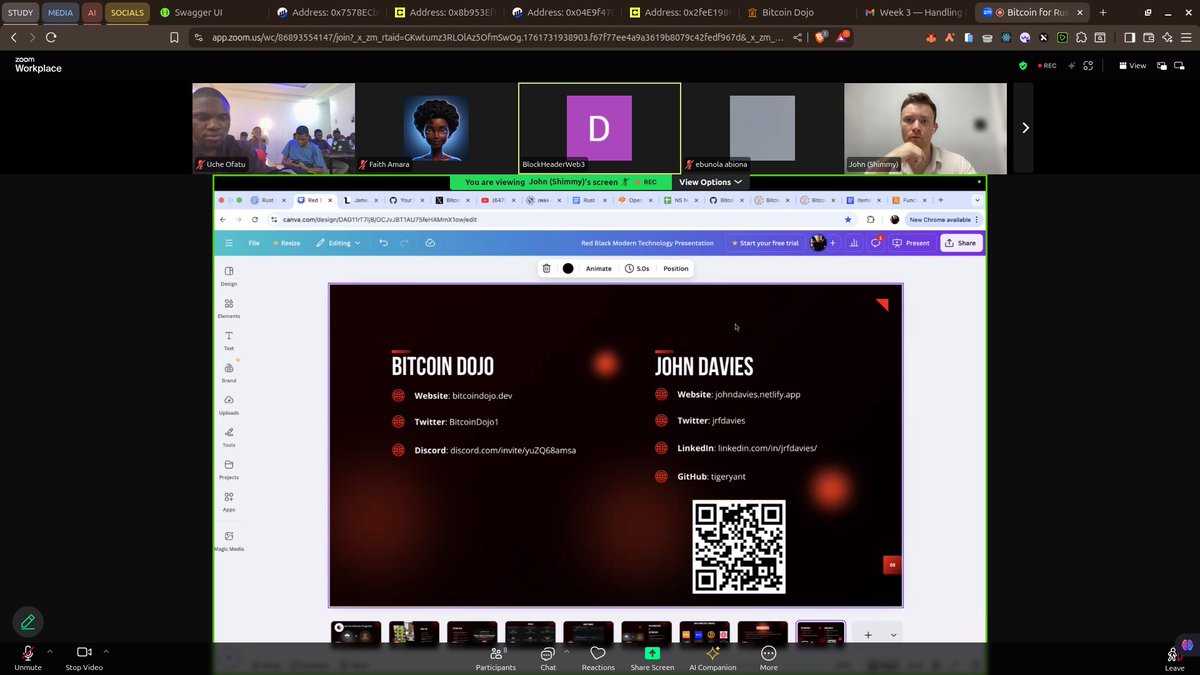
Task: Click the Zoom encryption shield icon
Action: 1022,66
